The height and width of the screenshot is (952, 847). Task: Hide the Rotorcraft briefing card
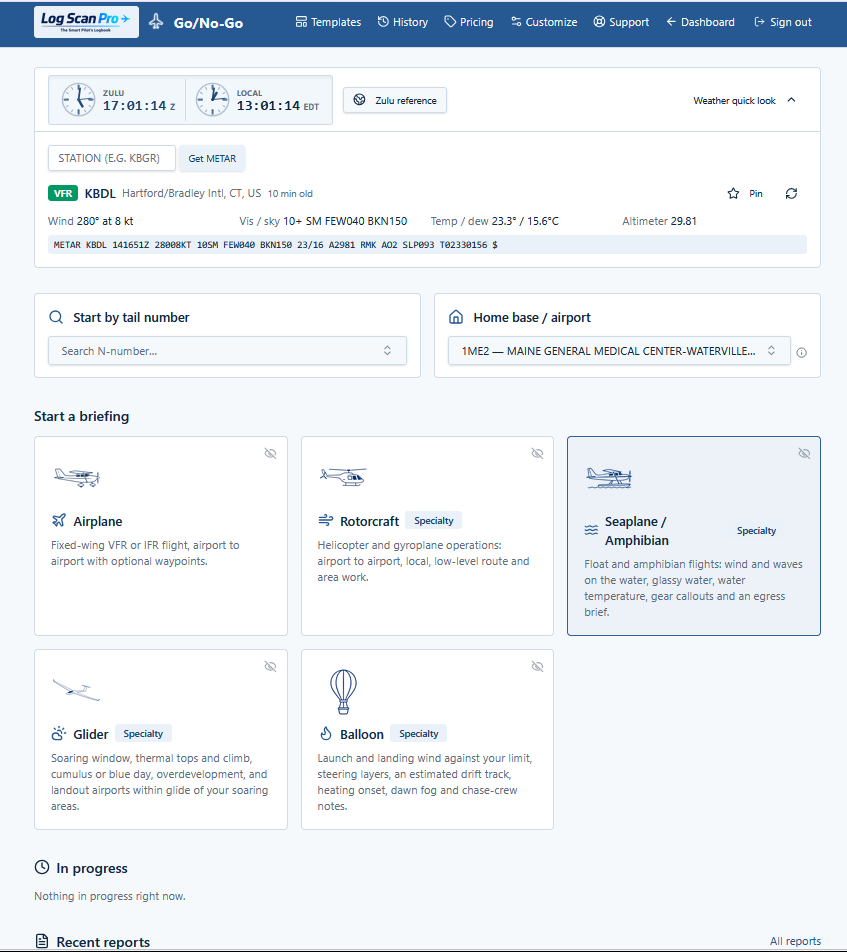pos(537,454)
